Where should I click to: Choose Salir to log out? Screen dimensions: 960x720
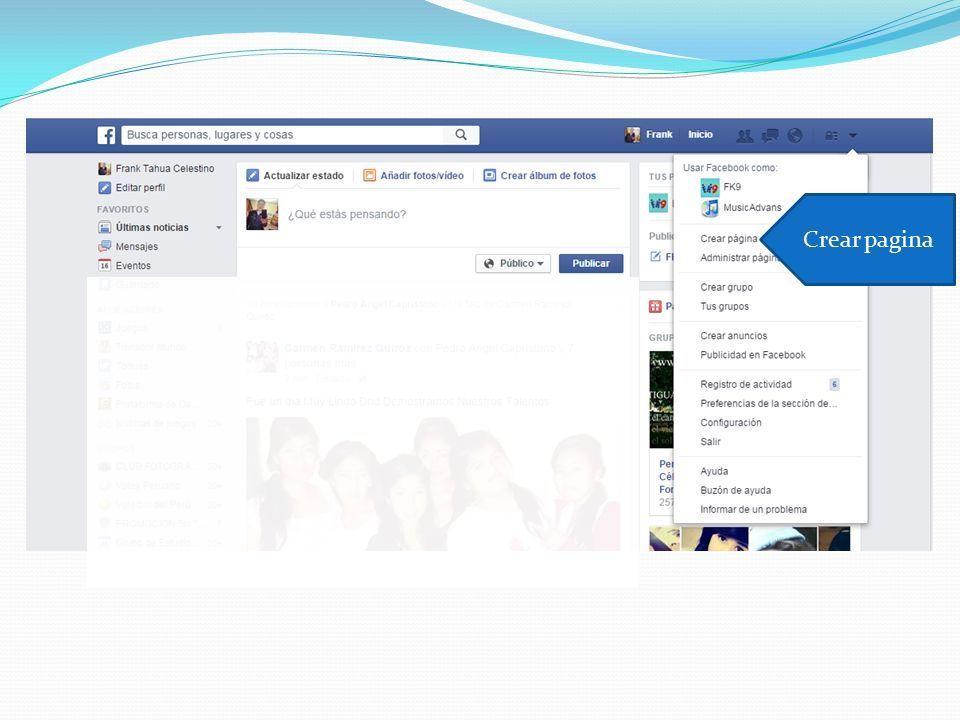[710, 441]
